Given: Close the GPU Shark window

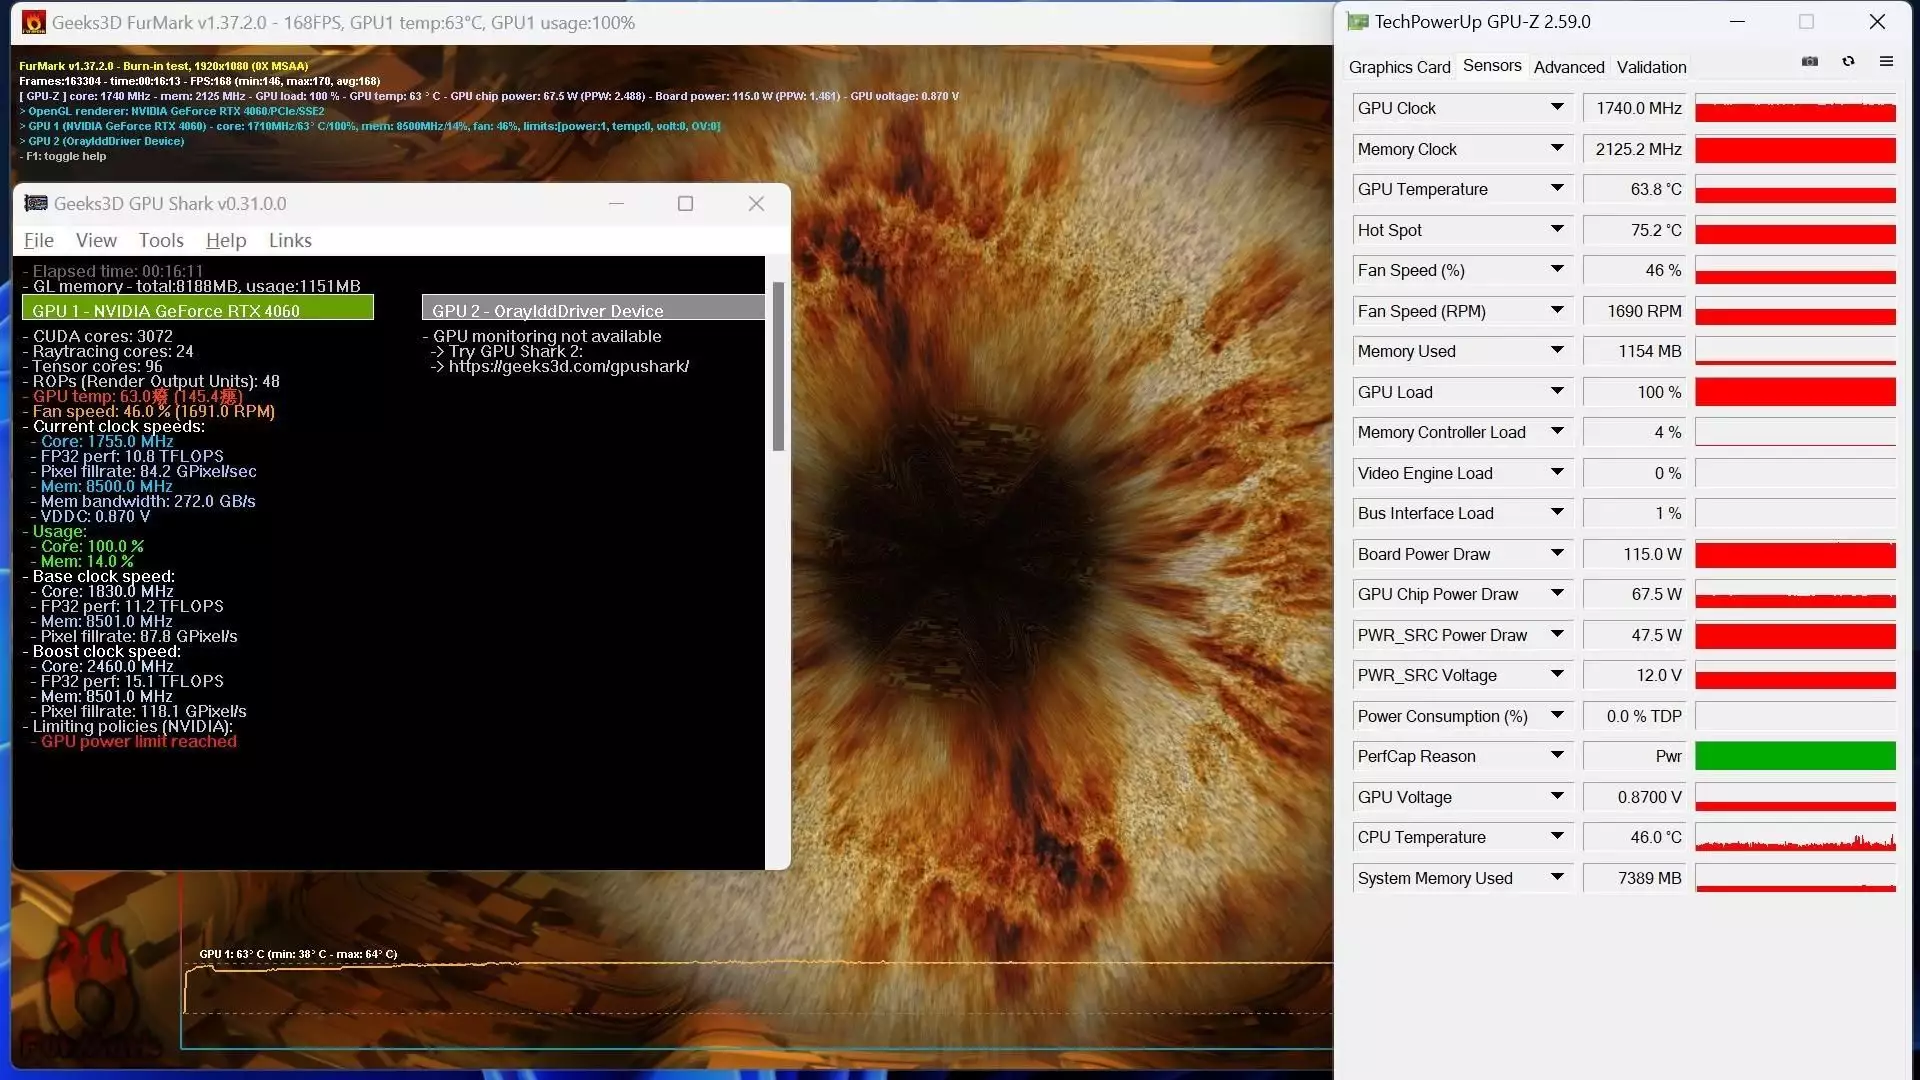Looking at the screenshot, I should pos(756,203).
